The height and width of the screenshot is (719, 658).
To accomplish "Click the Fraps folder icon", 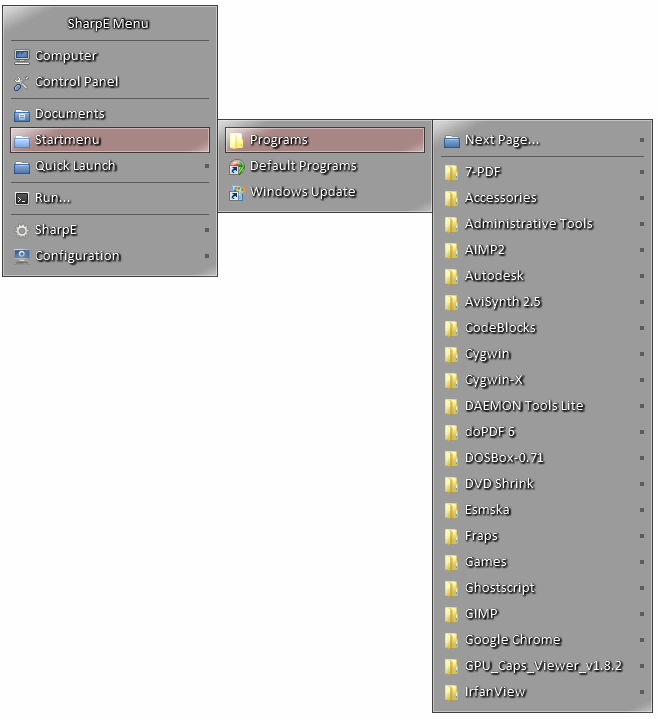I will (451, 536).
